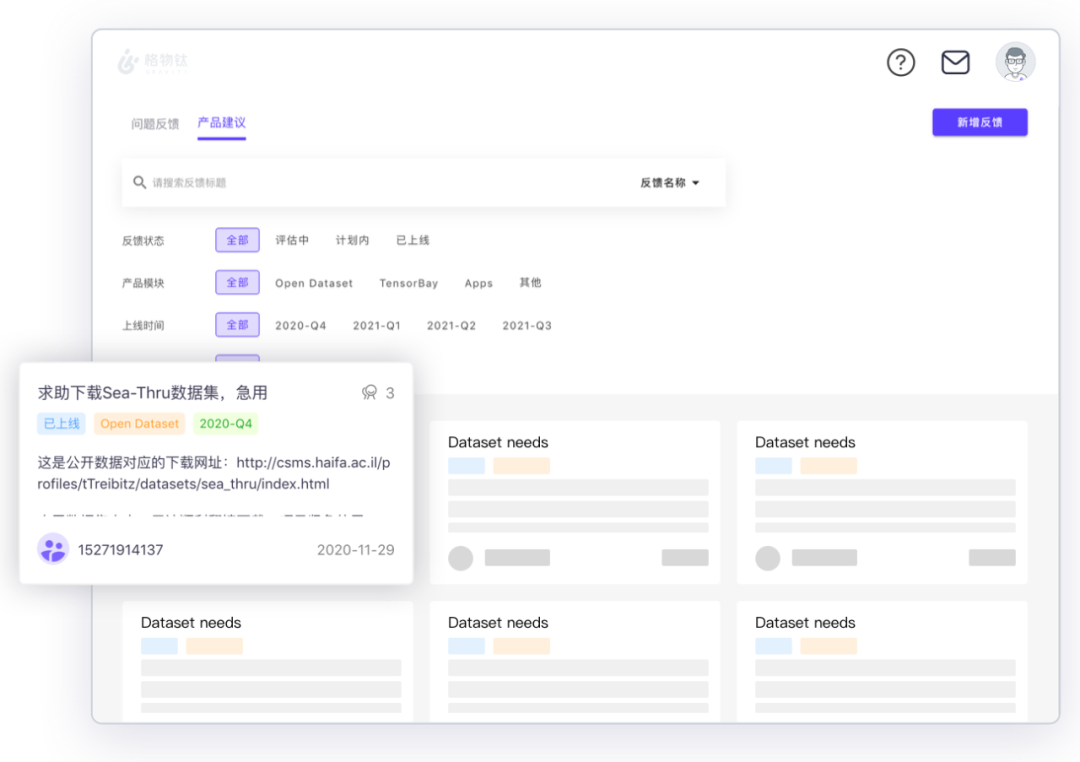Image resolution: width=1080 pixels, height=762 pixels.
Task: Filter launch time by 2020-Q4
Action: (x=301, y=325)
